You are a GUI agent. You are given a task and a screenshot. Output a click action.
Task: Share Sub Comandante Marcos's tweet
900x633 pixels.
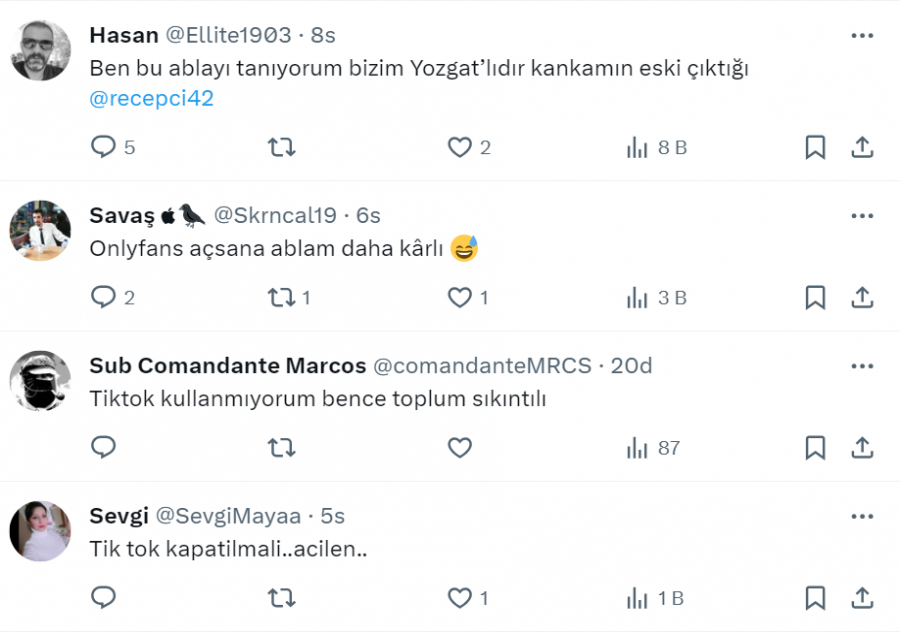click(x=862, y=448)
